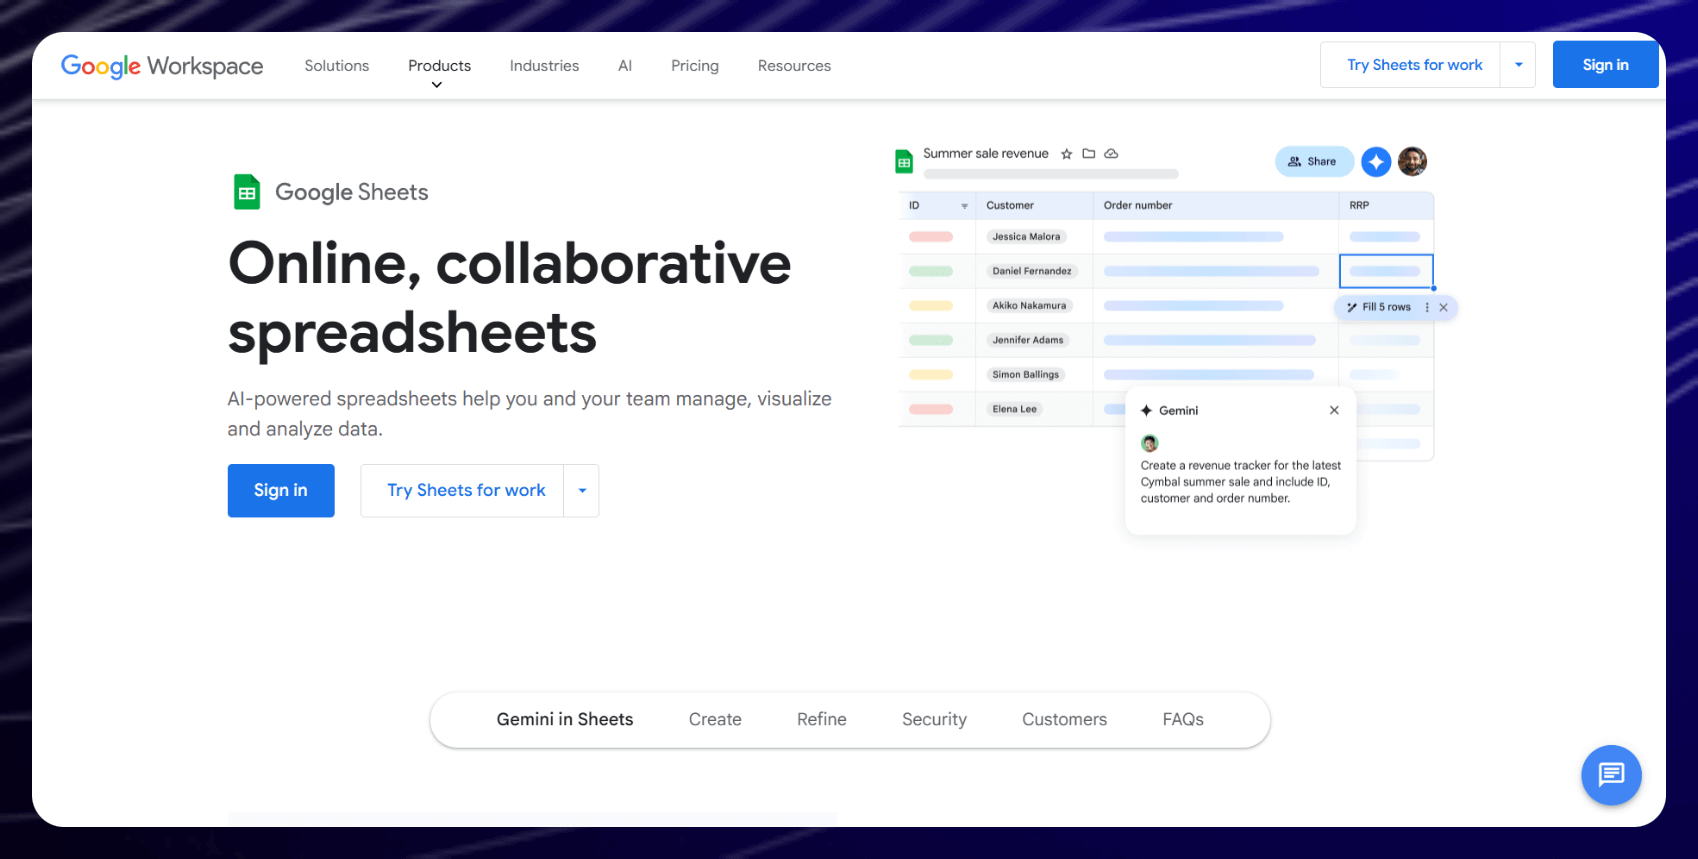Select the Akiko Nakamura chip
The width and height of the screenshot is (1698, 859).
click(x=1029, y=306)
